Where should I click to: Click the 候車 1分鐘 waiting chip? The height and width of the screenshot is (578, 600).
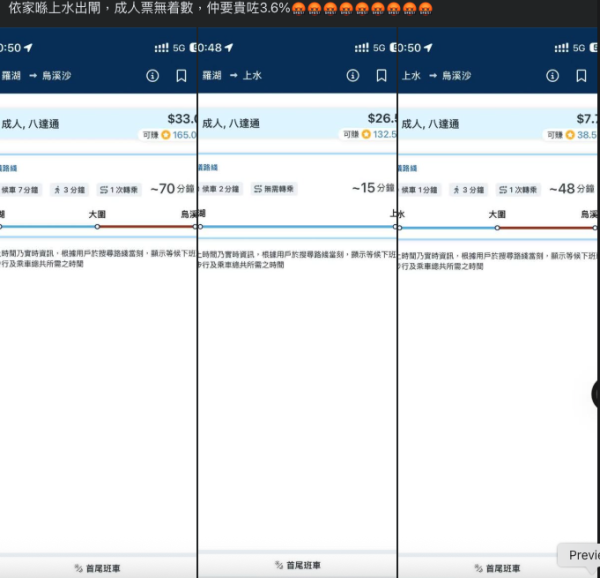tap(419, 190)
